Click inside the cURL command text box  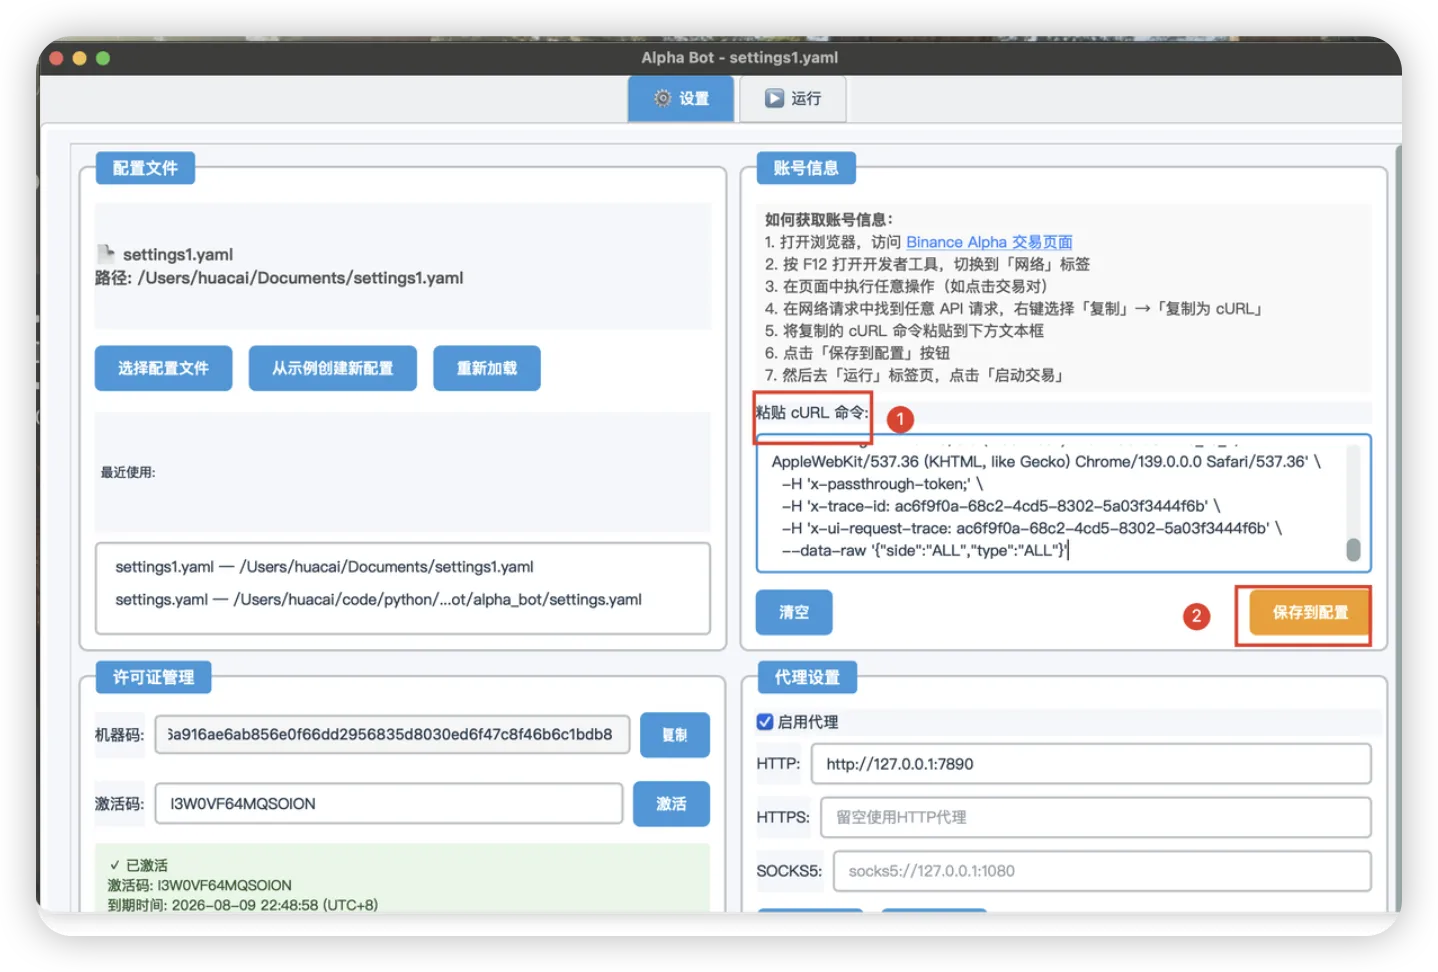point(1050,505)
